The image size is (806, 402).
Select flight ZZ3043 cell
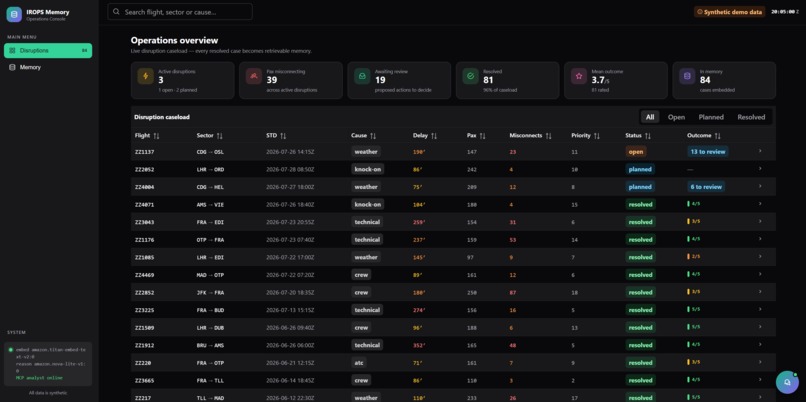(144, 222)
